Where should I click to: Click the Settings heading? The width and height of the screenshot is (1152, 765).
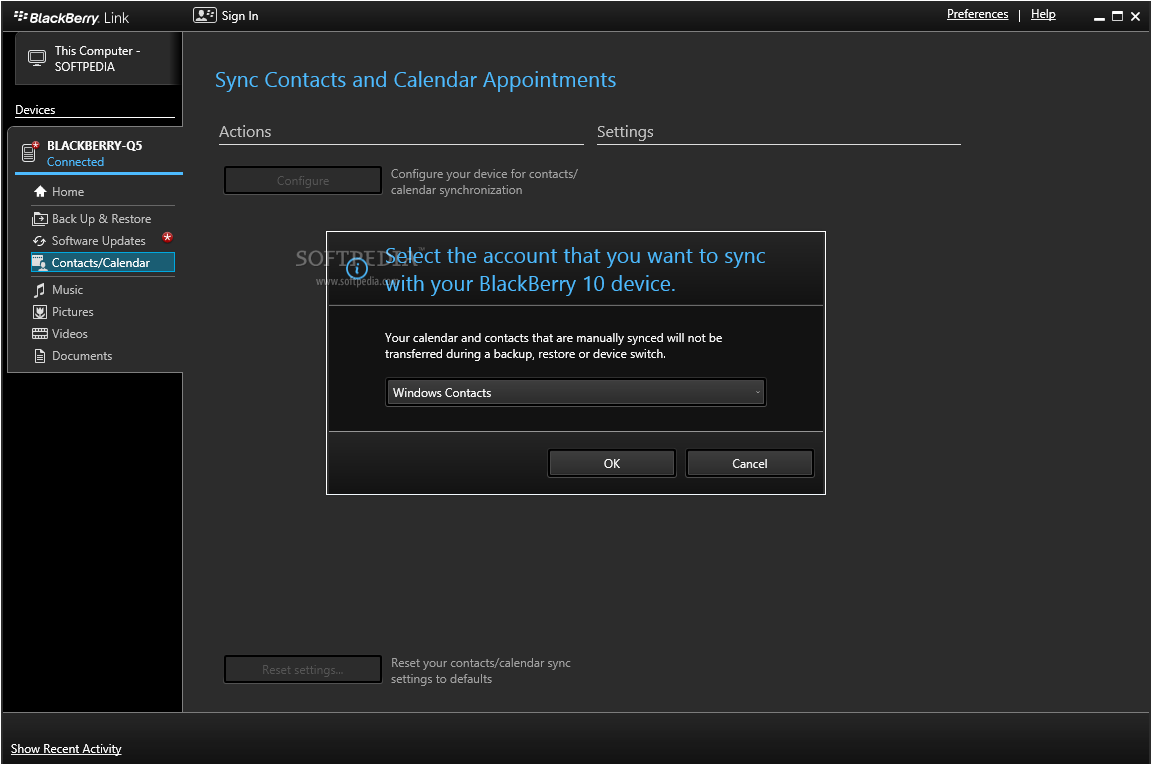pyautogui.click(x=625, y=132)
